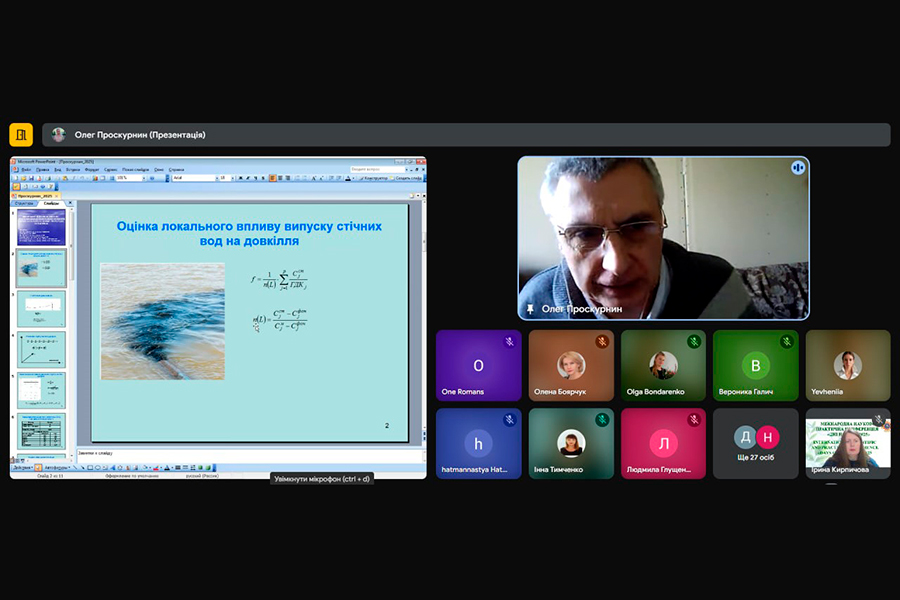Image resolution: width=900 pixels, height=600 pixels.
Task: Click the Open file icon in PowerPoint toolbar
Action: pos(24,178)
